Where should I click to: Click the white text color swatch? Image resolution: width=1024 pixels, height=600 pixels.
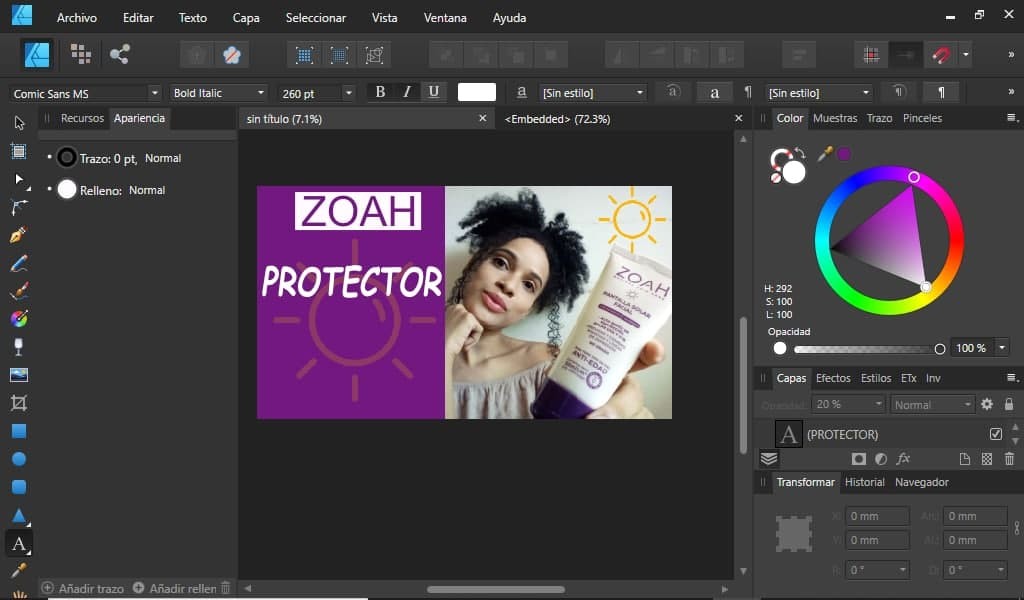(477, 92)
